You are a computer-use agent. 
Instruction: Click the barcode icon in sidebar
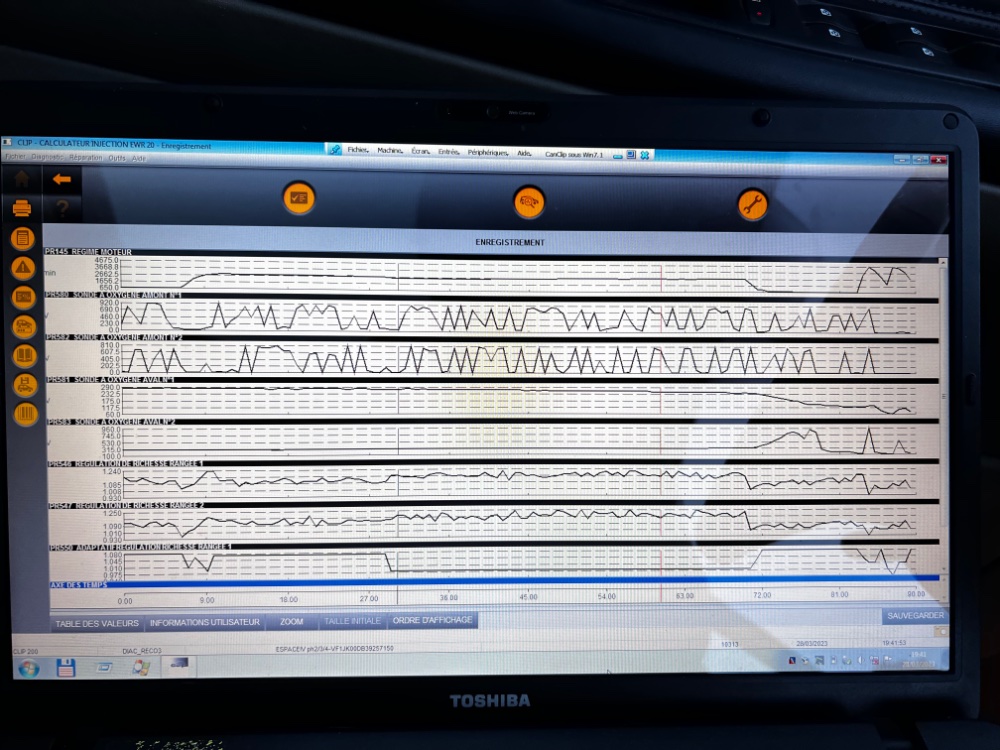(x=25, y=414)
